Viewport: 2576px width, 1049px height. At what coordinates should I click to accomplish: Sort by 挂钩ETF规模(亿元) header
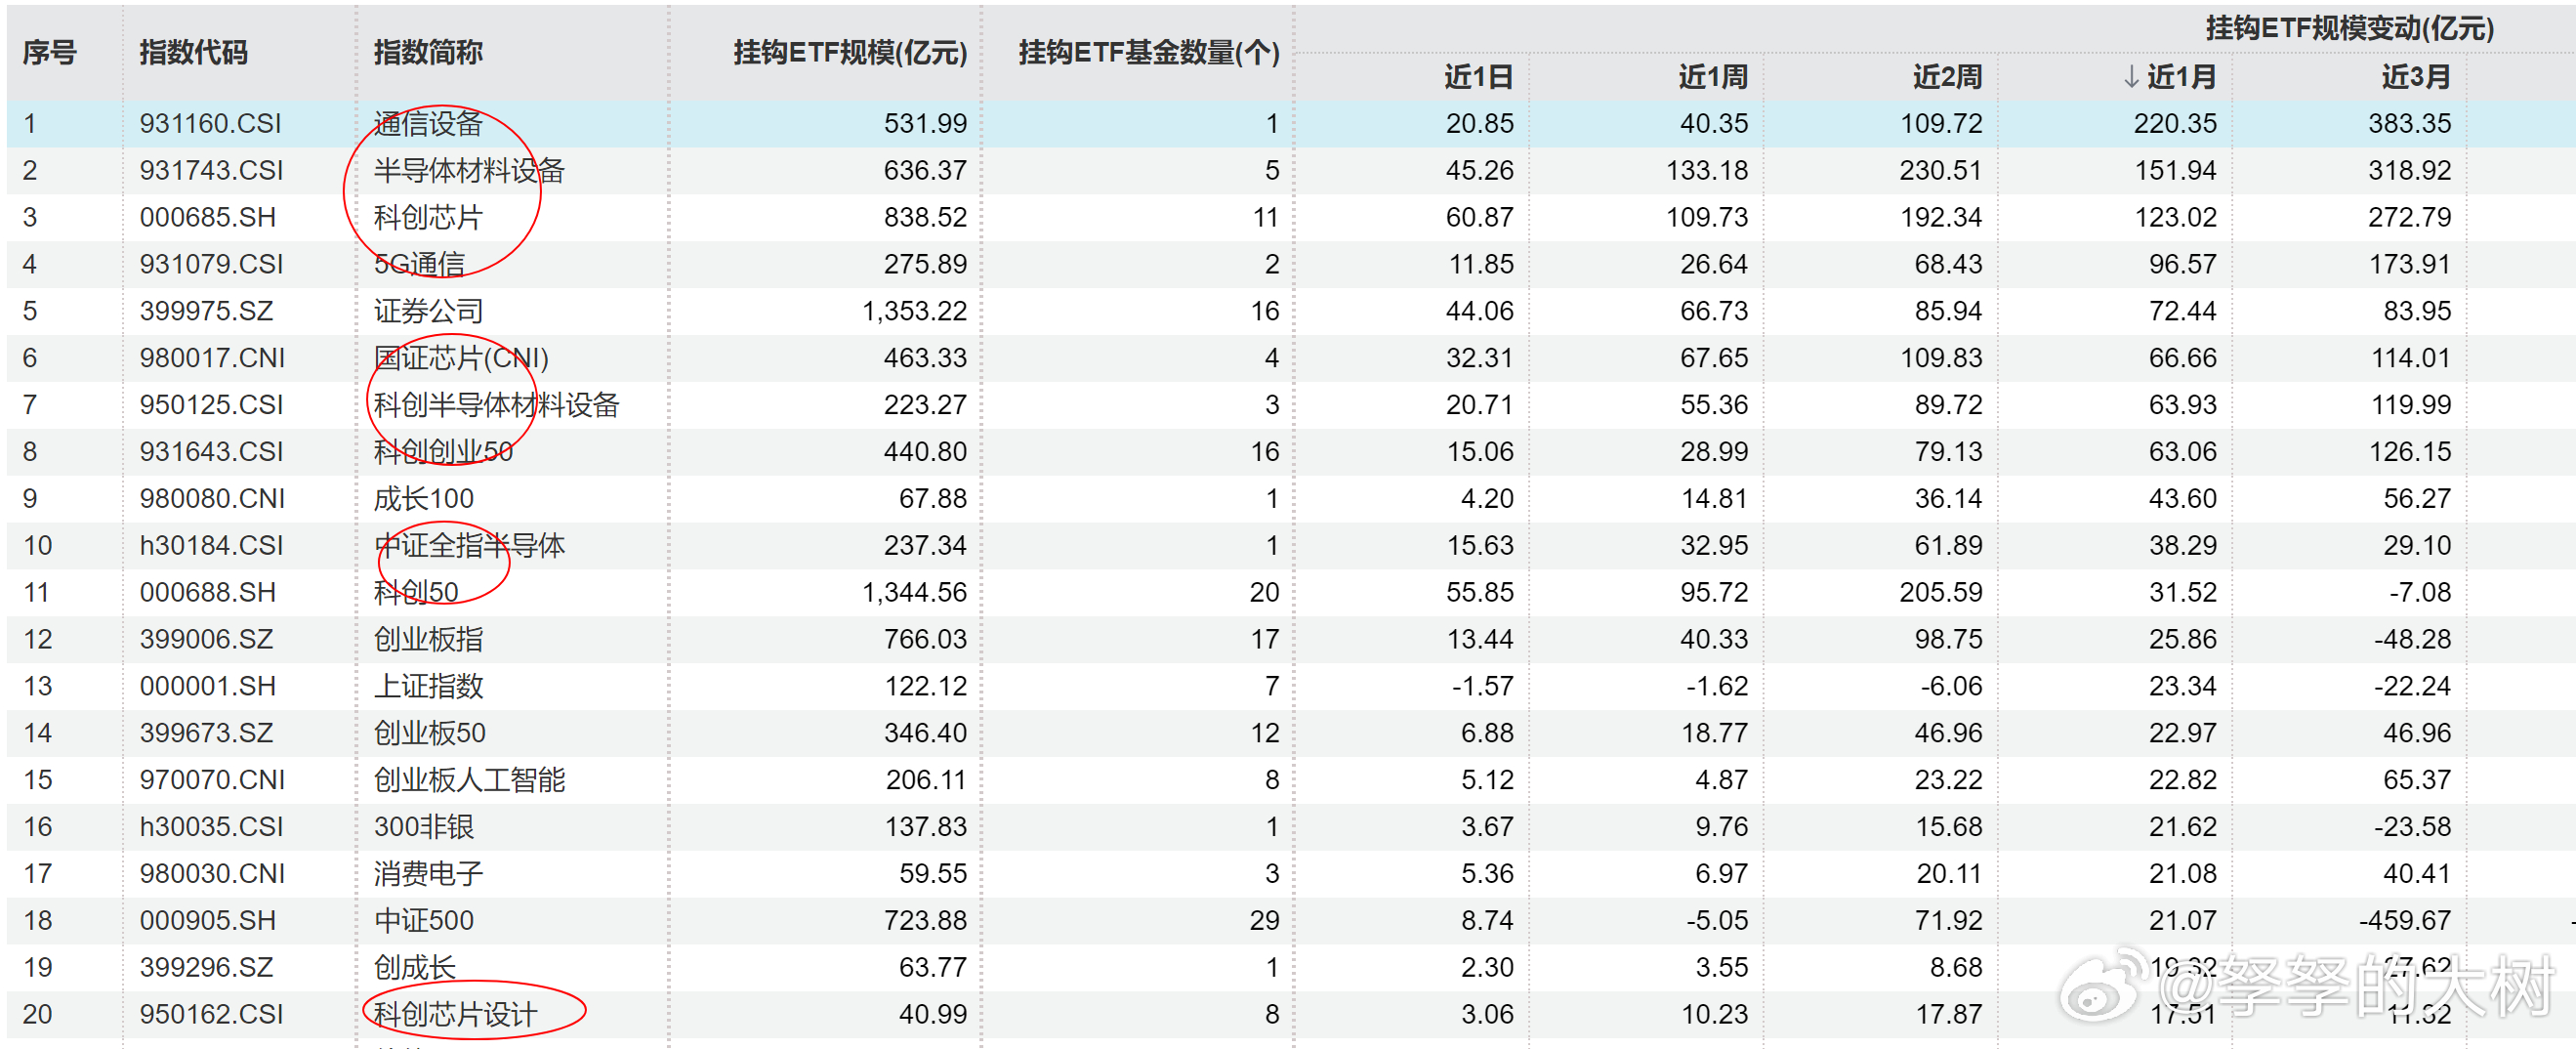pos(850,52)
